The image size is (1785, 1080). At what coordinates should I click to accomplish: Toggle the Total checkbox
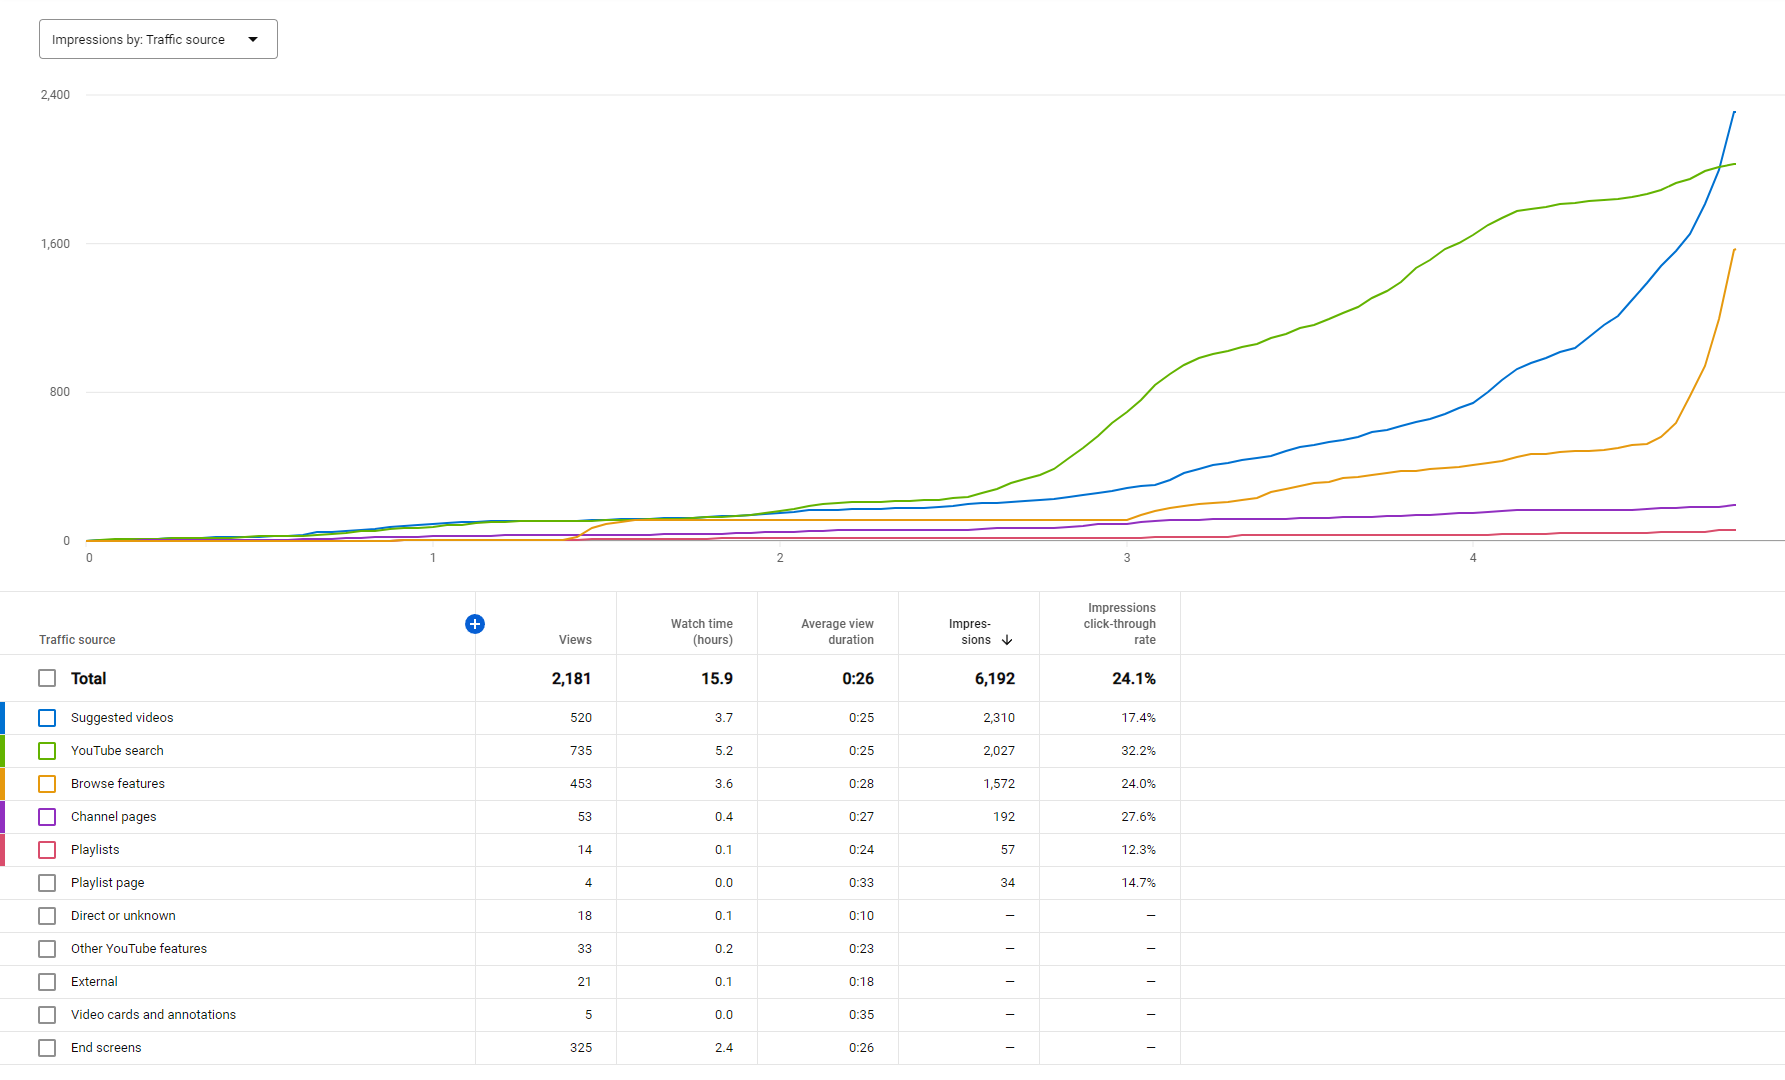[x=47, y=678]
